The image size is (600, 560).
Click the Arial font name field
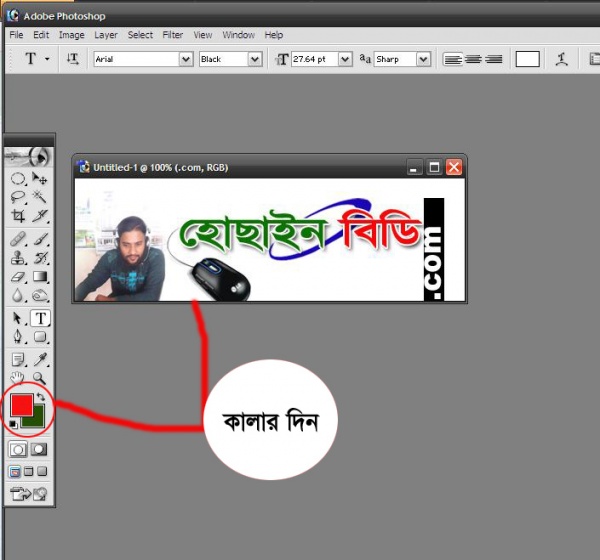click(x=137, y=59)
